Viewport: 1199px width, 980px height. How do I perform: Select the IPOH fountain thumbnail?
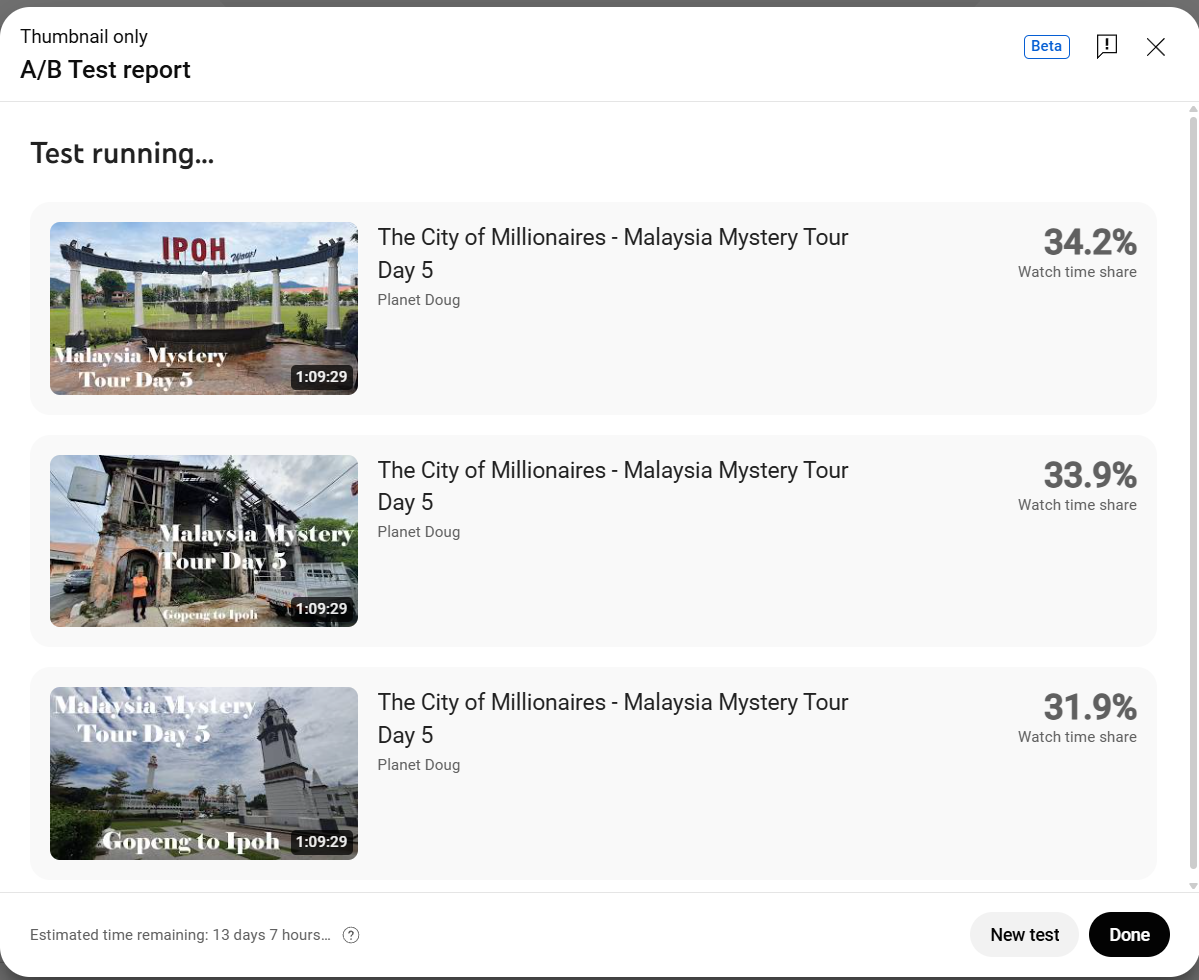pyautogui.click(x=204, y=308)
